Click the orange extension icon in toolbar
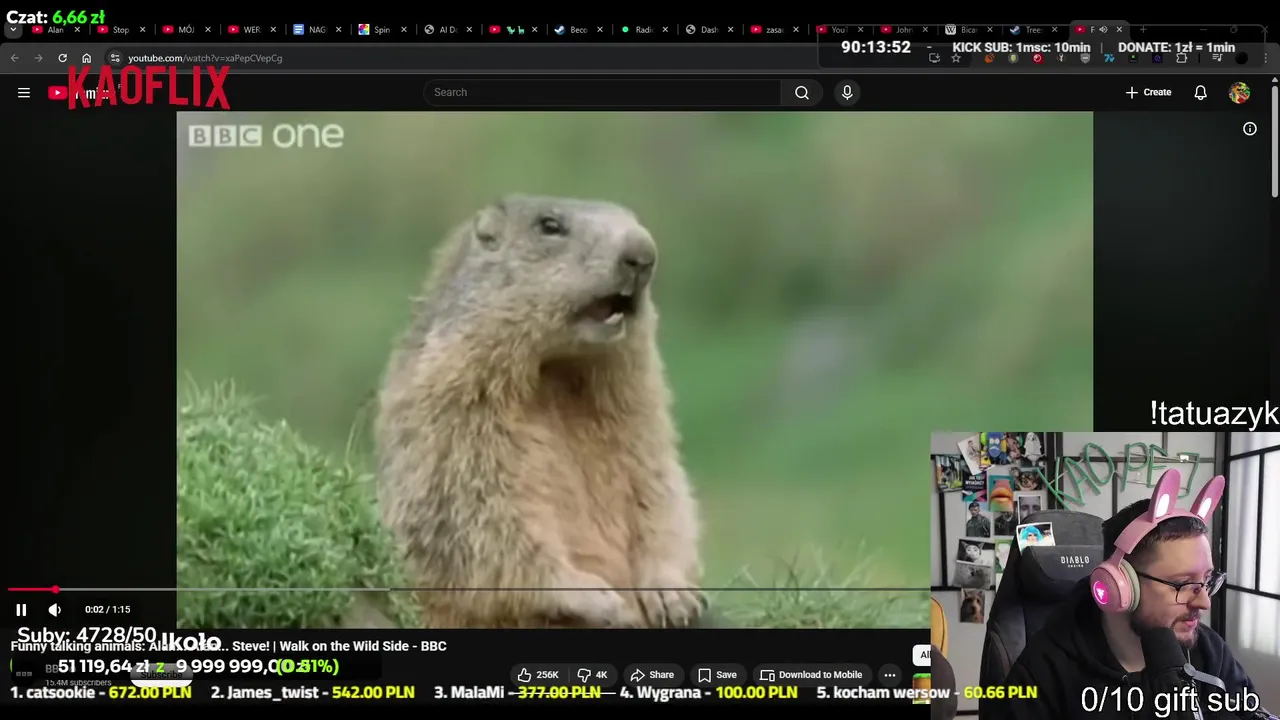Image resolution: width=1280 pixels, height=720 pixels. tap(989, 58)
